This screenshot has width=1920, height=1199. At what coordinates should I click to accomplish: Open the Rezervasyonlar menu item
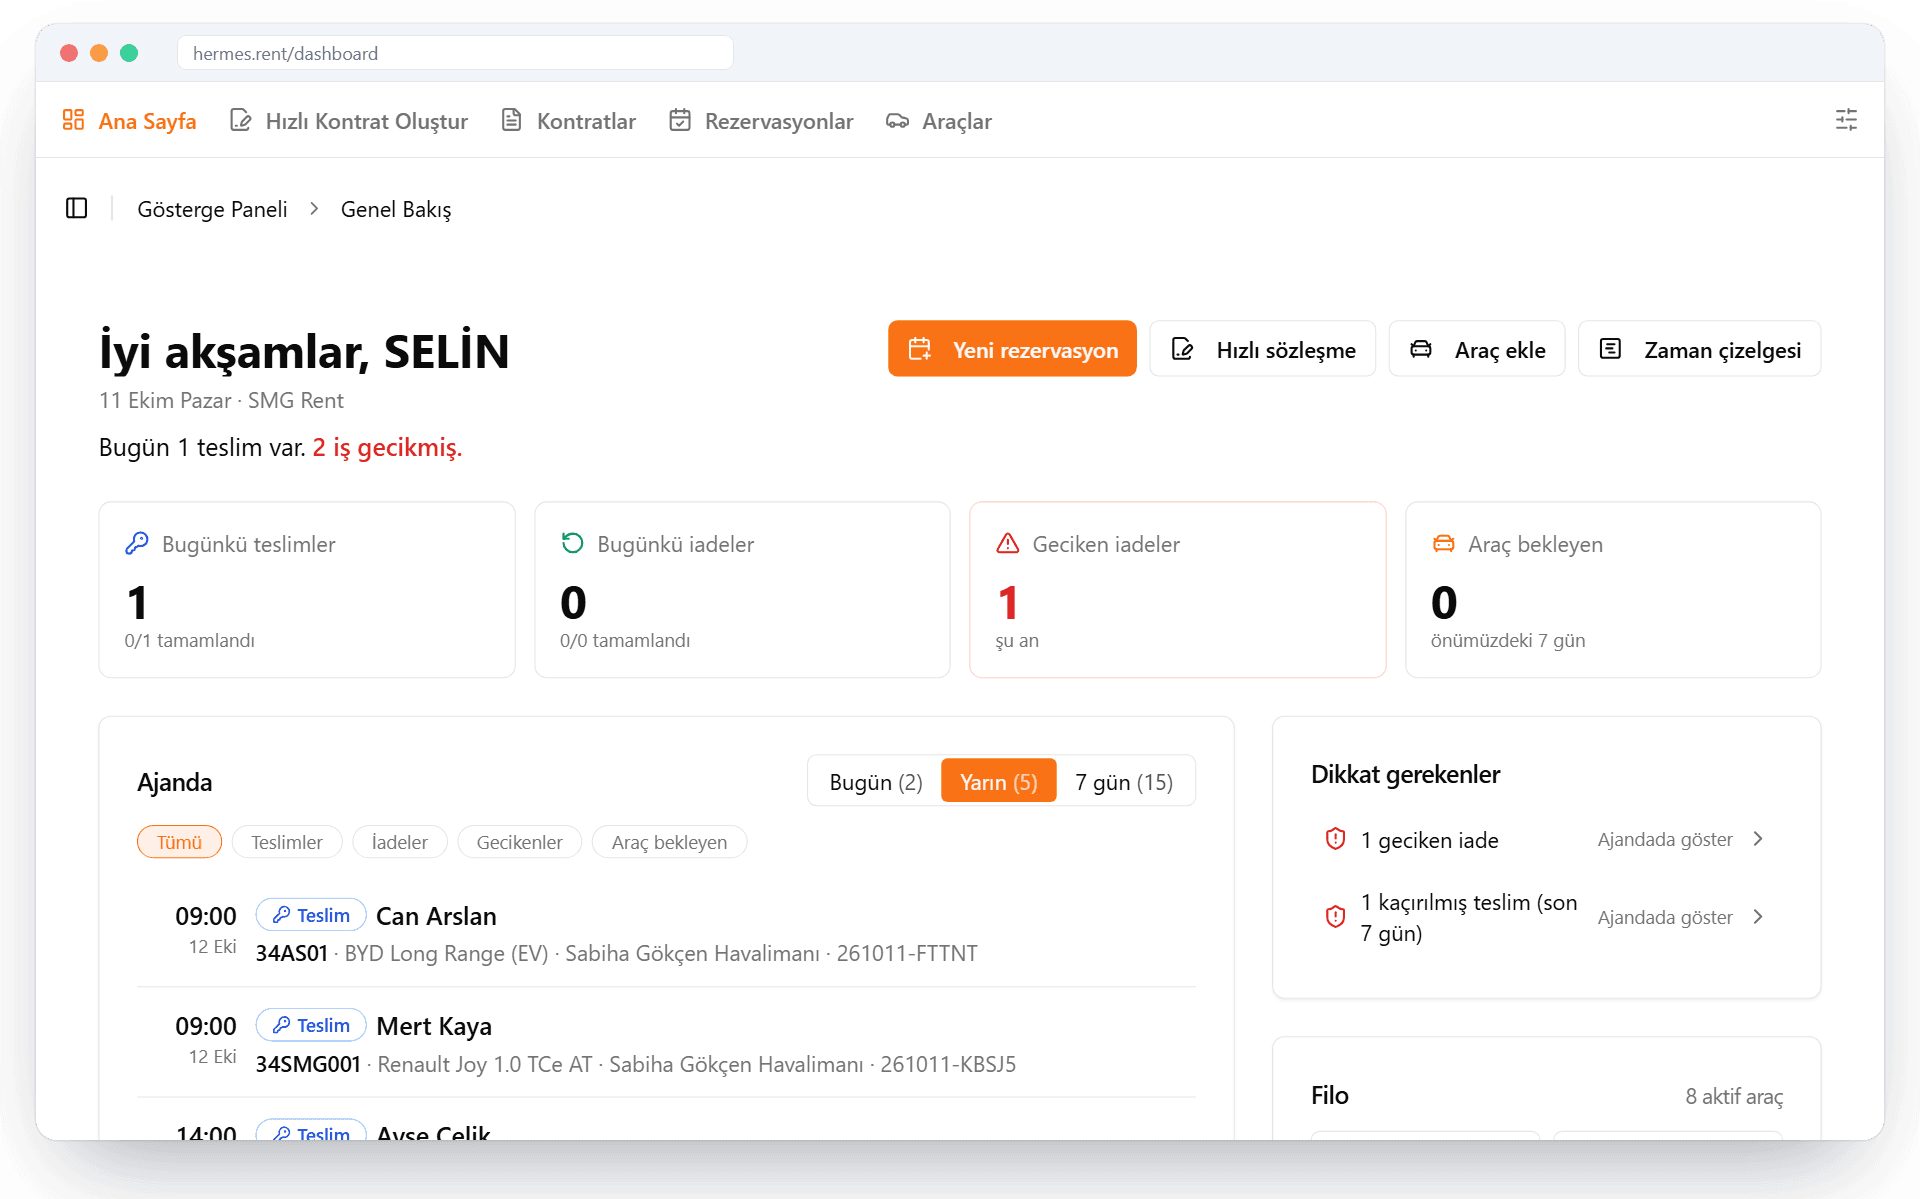[x=761, y=121]
